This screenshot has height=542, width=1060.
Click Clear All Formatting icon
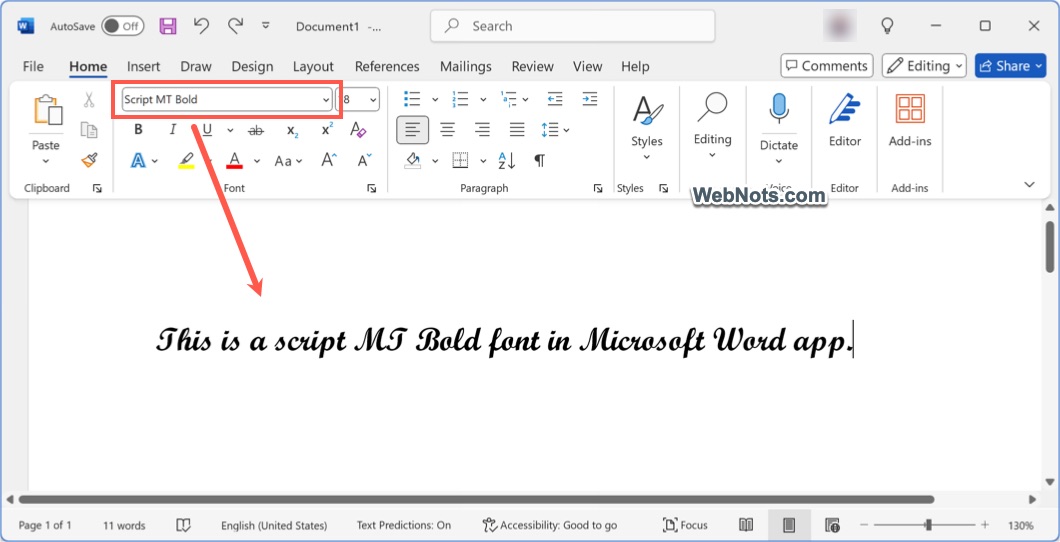358,130
